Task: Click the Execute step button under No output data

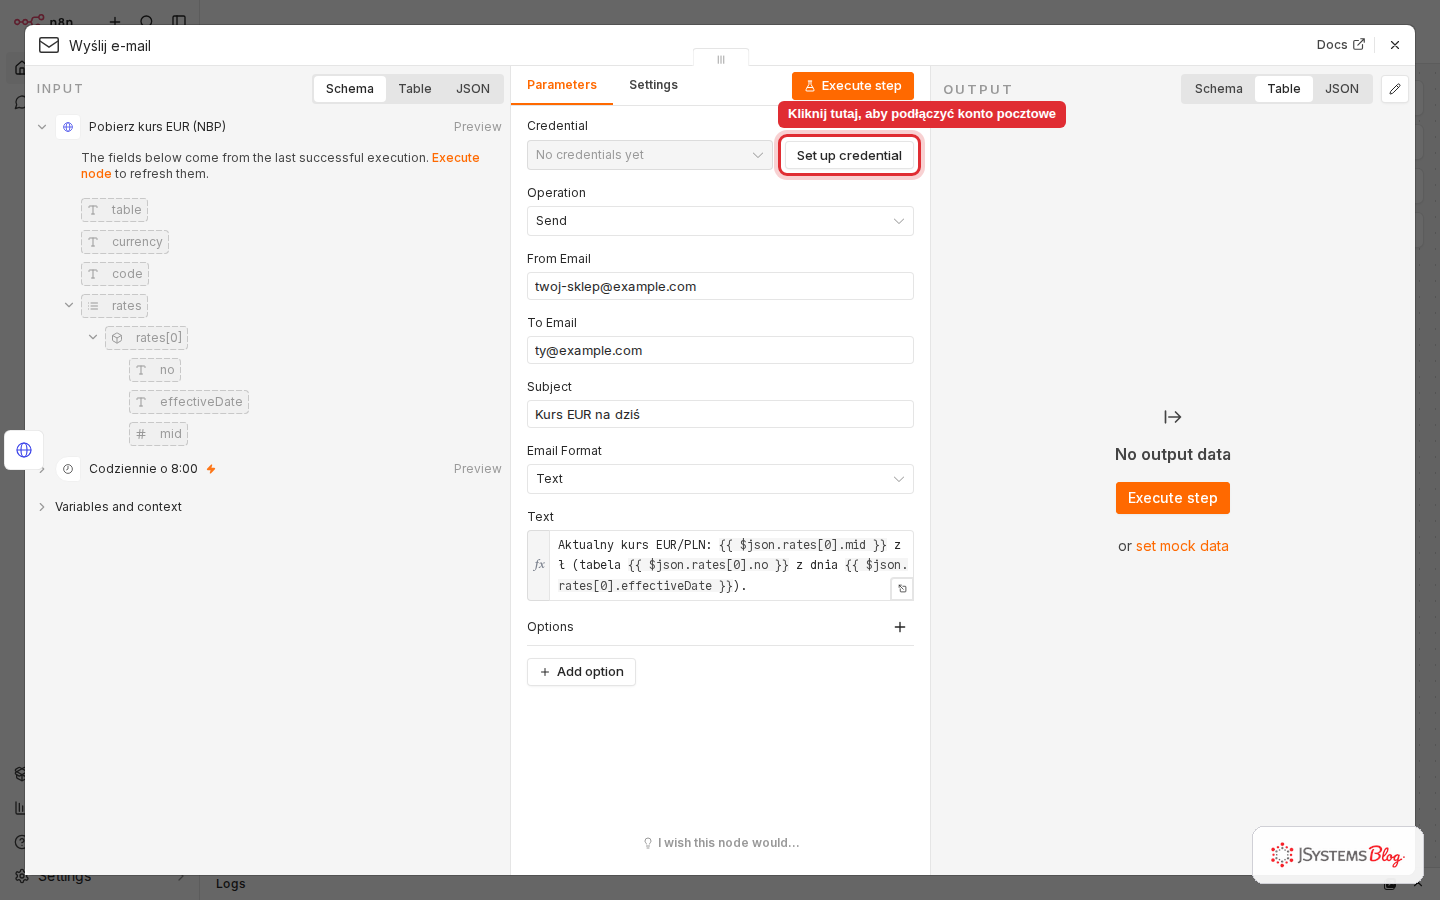Action: pos(1173,498)
